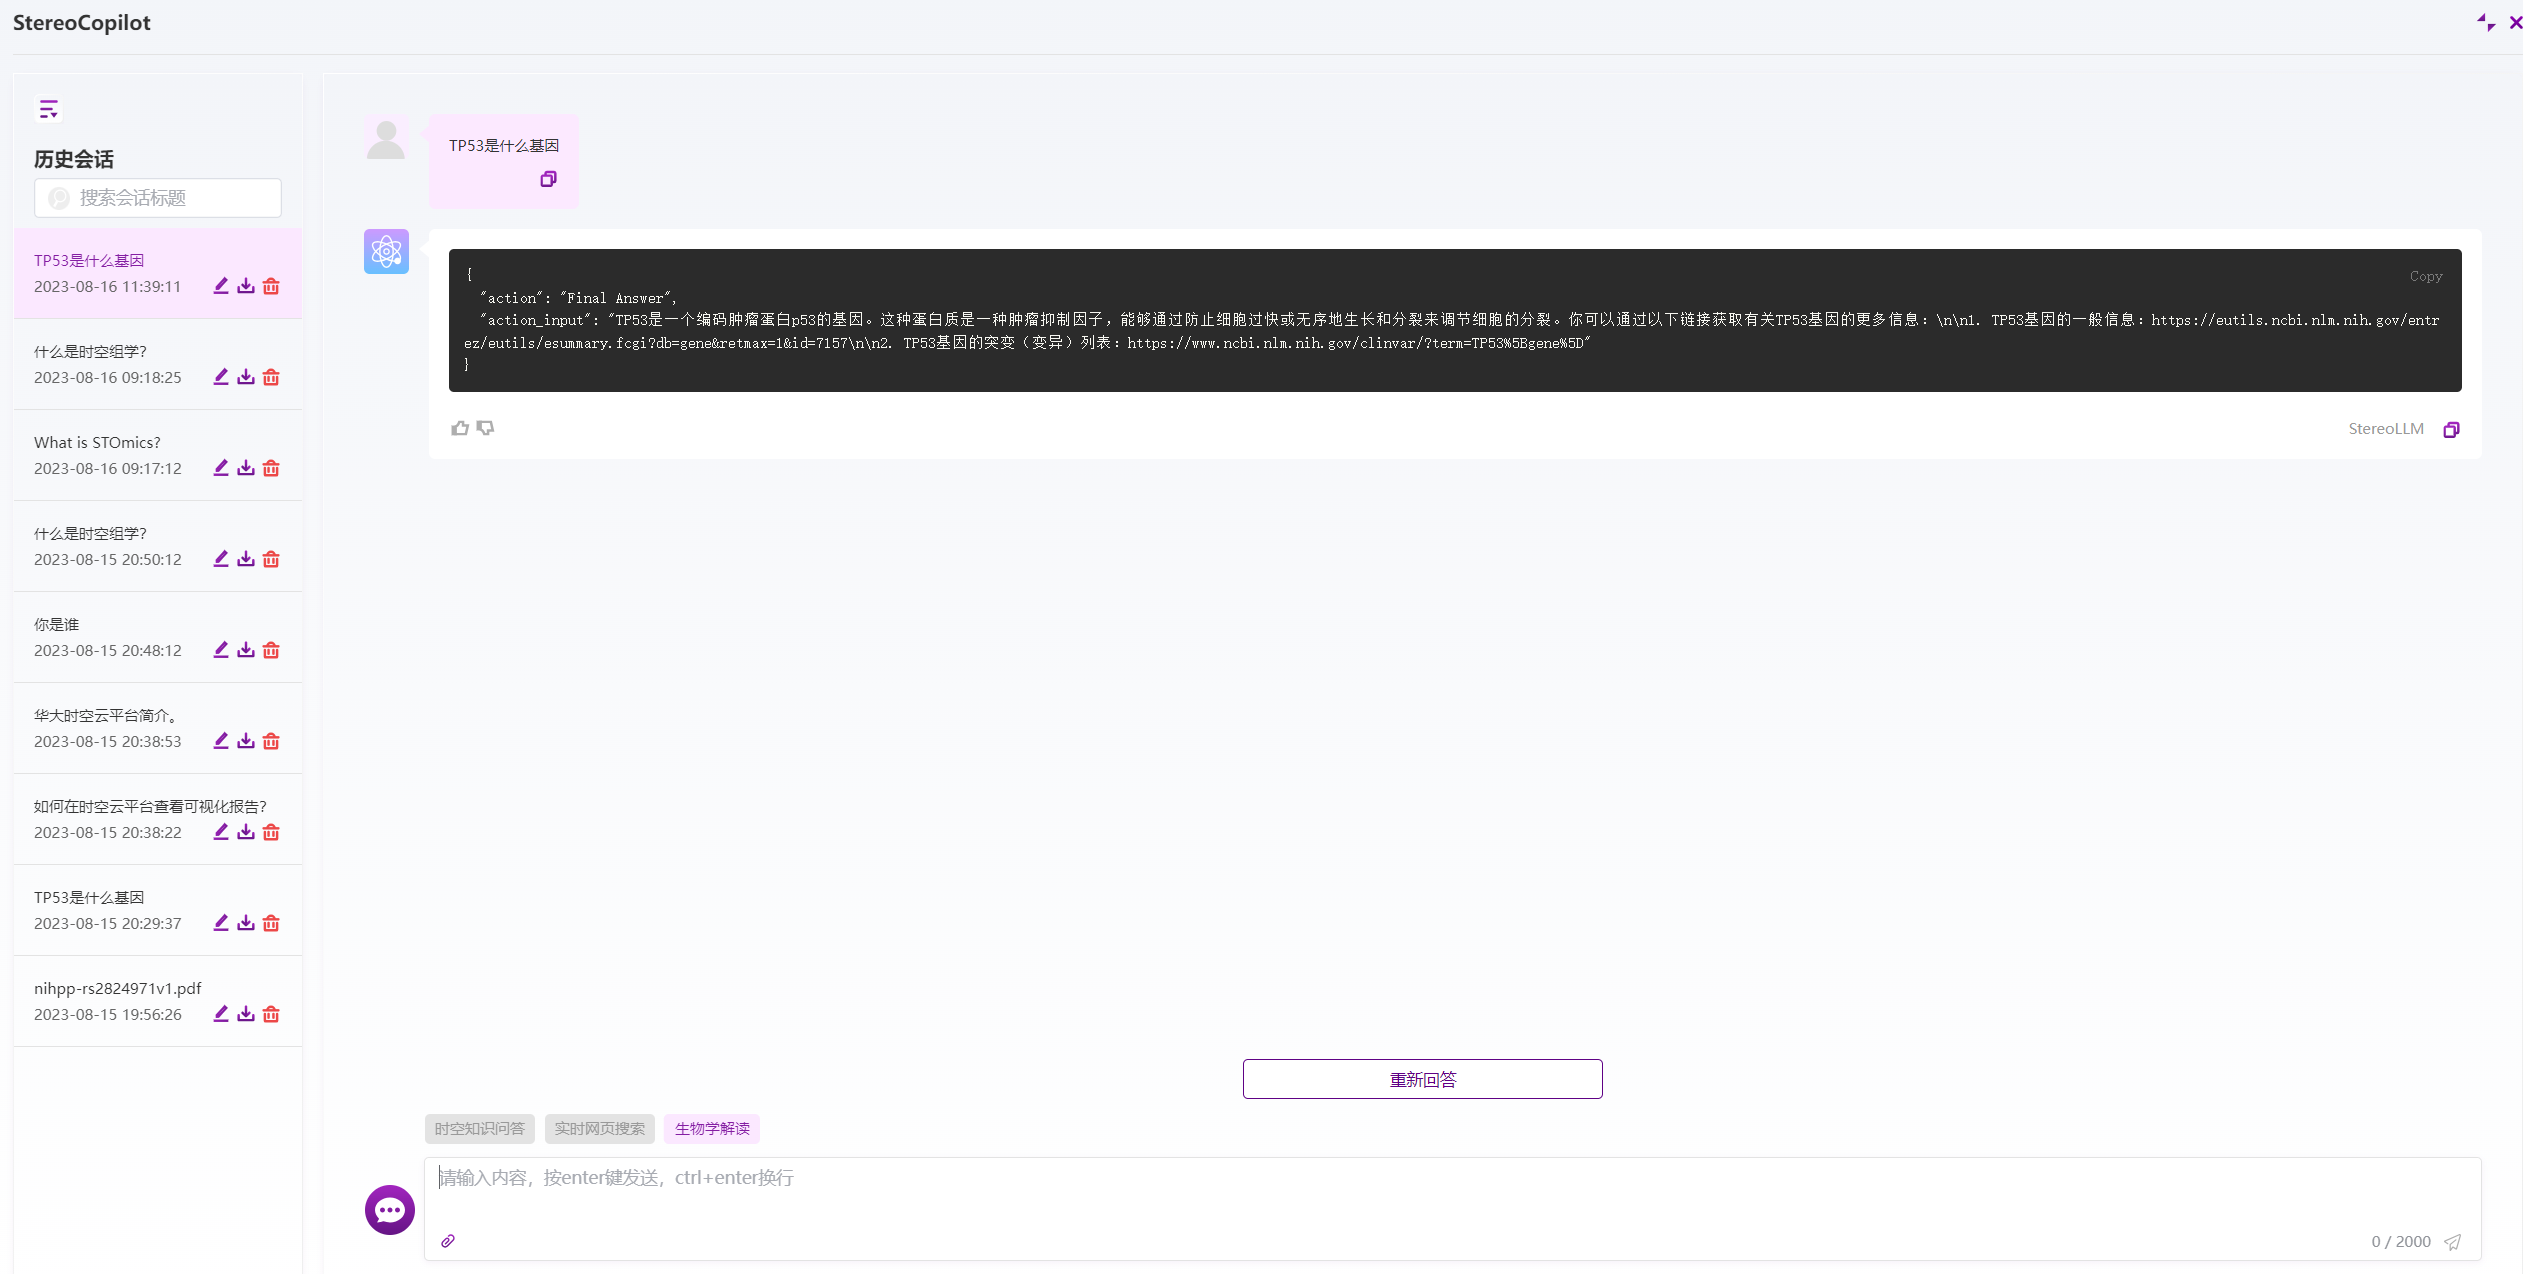This screenshot has height=1274, width=2523.
Task: Open the nihpp-rs2824971v1.pdf conversation
Action: point(158,1001)
